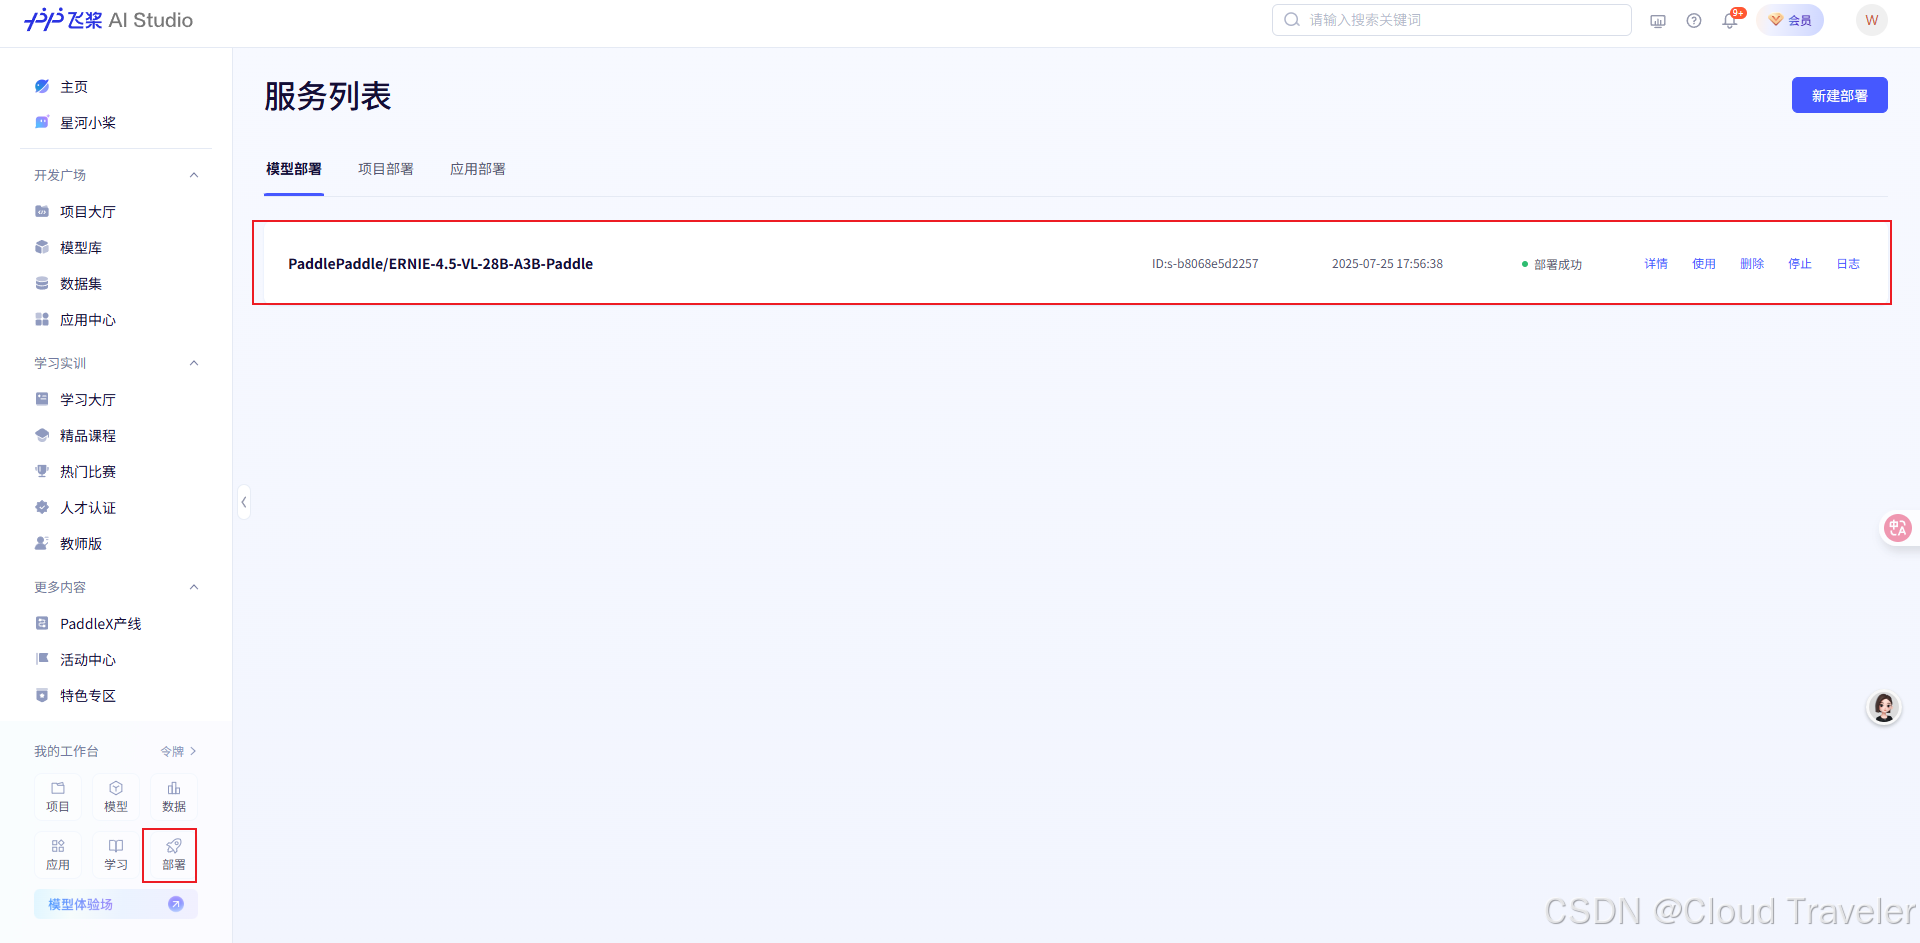
Task: Open 数据集
Action: (81, 284)
